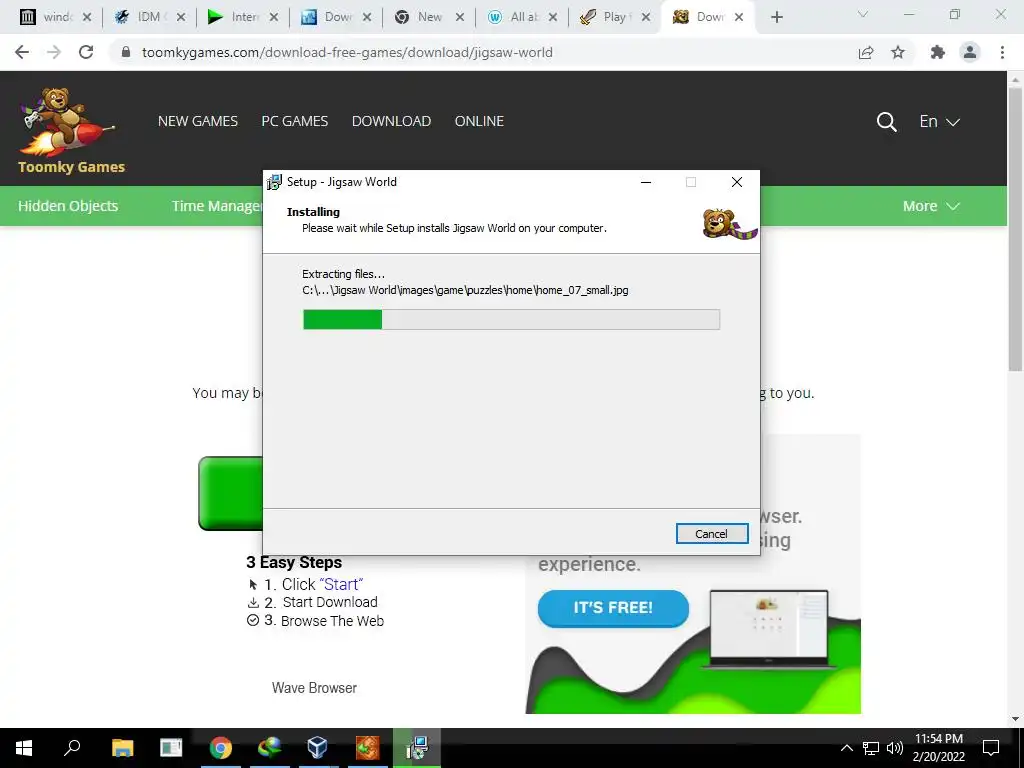
Task: Expand the En language dropdown
Action: [x=939, y=121]
